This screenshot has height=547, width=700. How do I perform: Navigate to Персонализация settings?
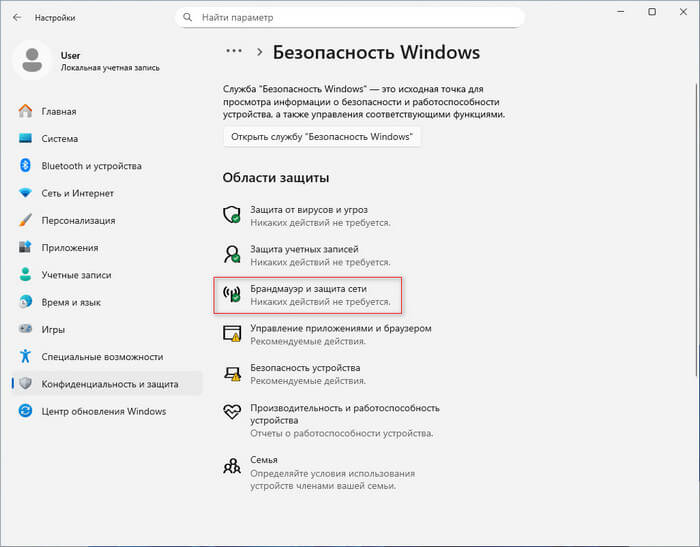[x=78, y=220]
